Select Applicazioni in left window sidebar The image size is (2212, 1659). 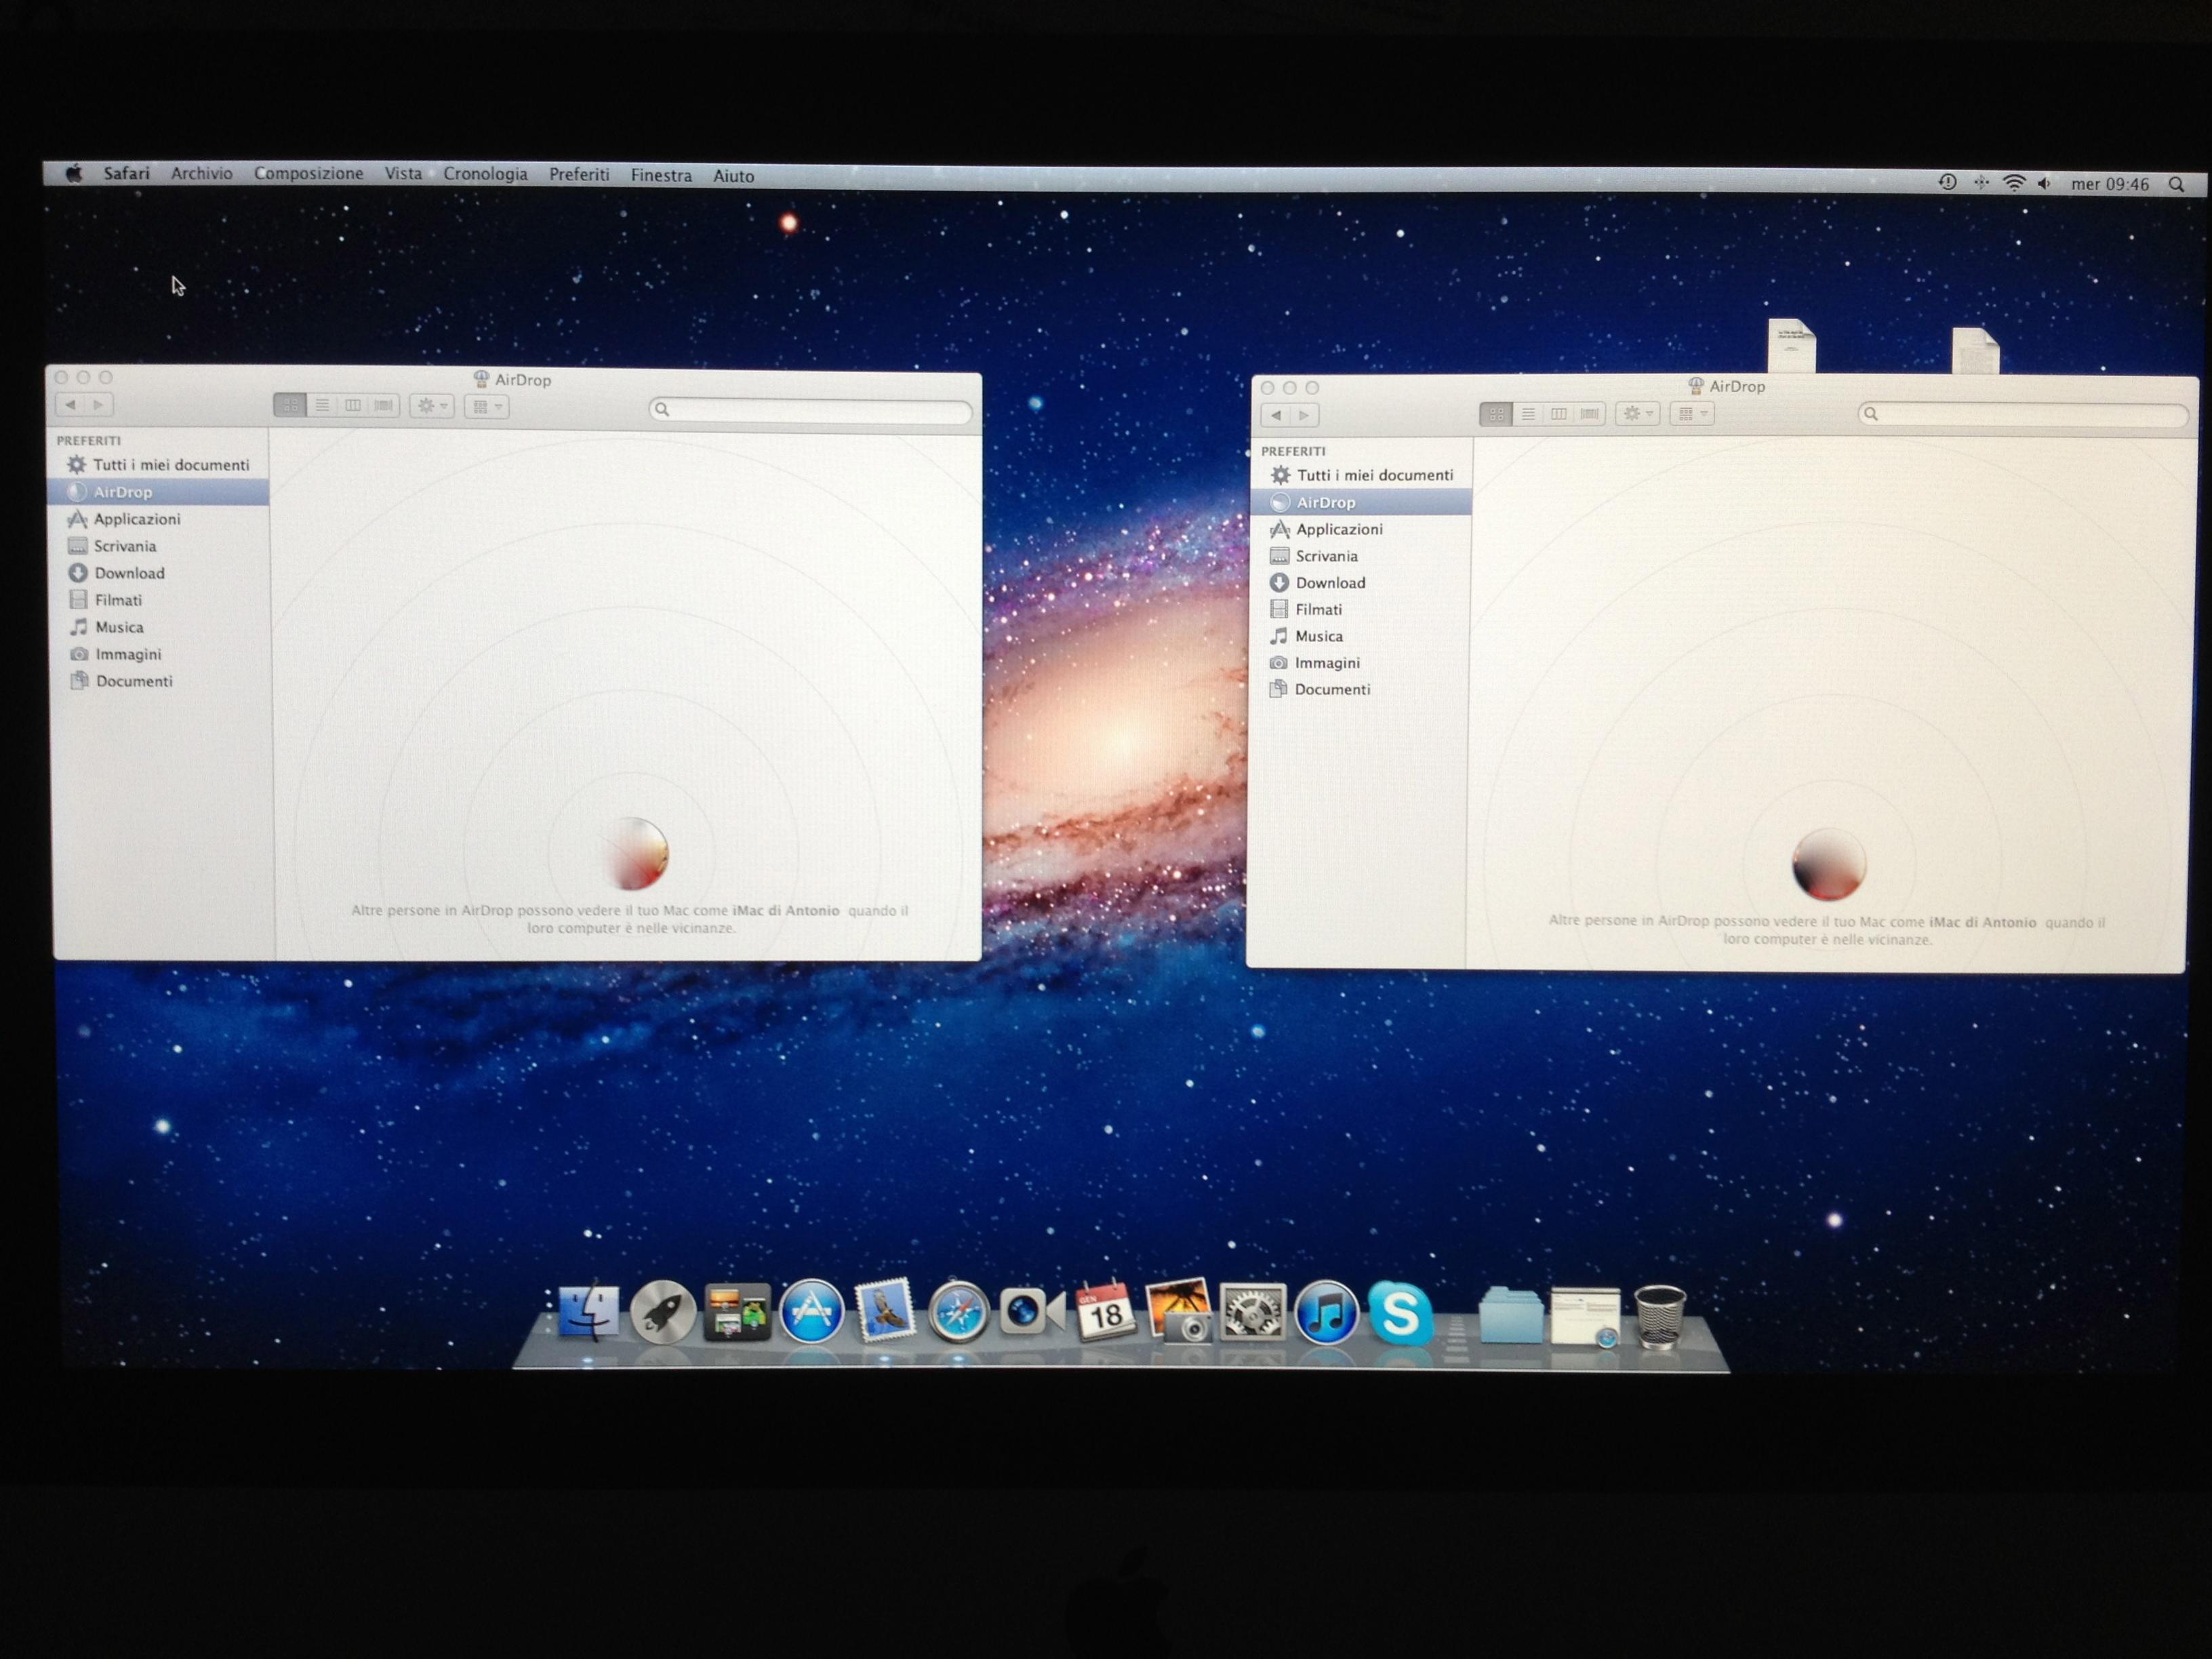(137, 519)
